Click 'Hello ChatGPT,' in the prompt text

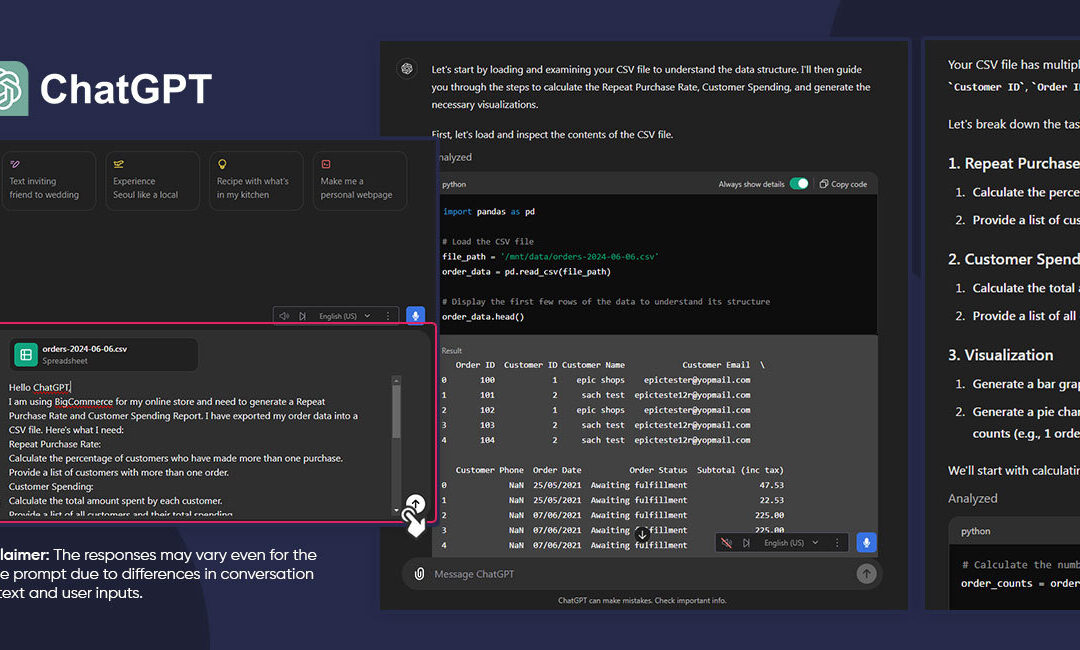39,387
